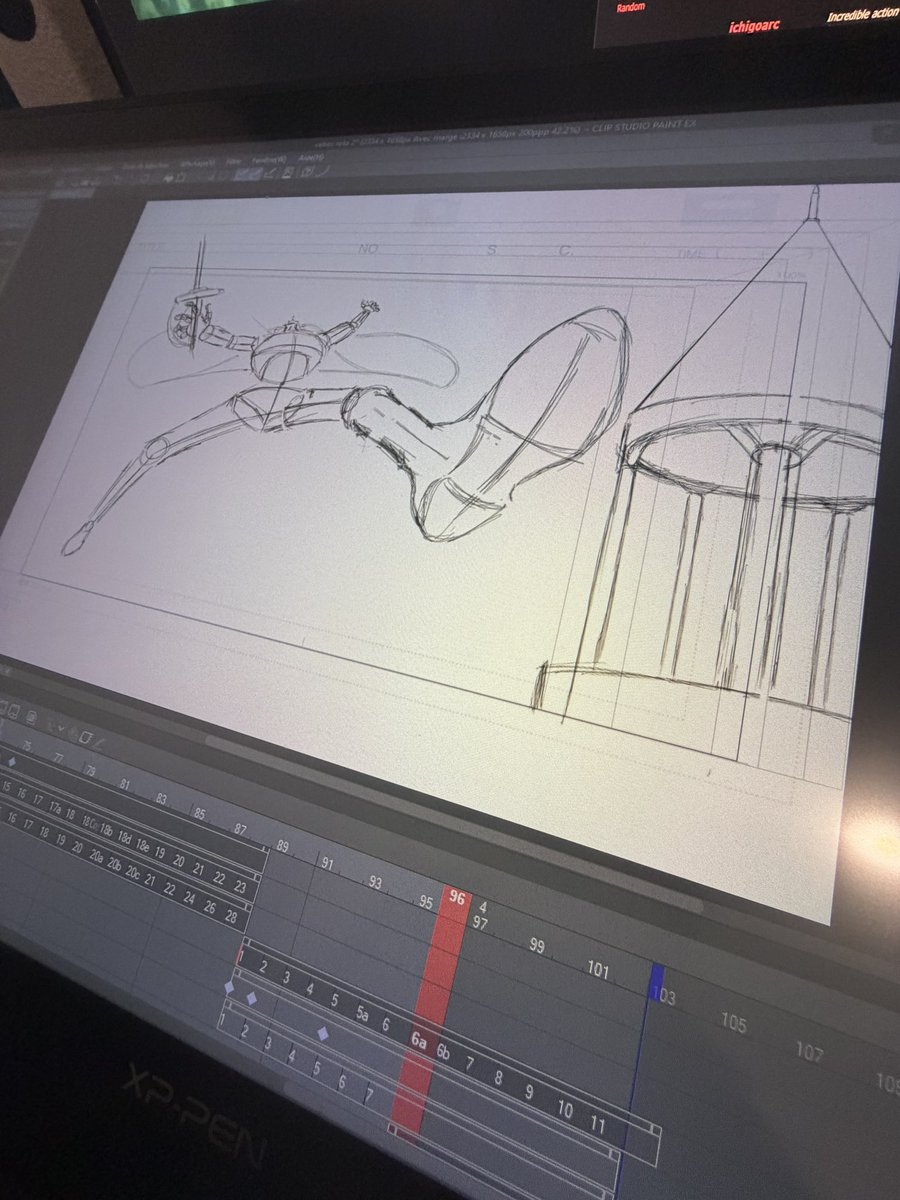Select cel 10 in the timeline
This screenshot has width=900, height=1200.
click(x=564, y=1109)
